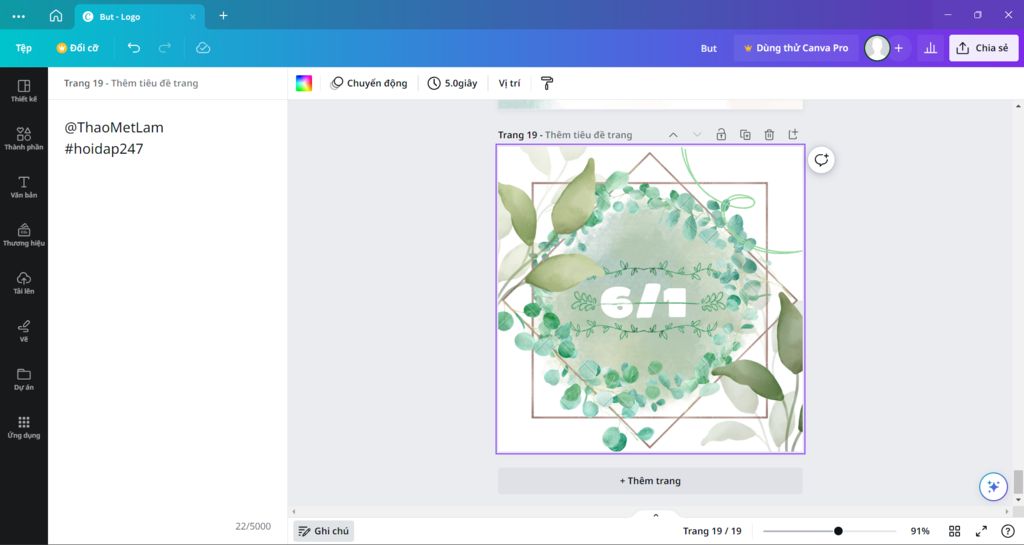Click the note text @ThaoMetLam
The width and height of the screenshot is (1024, 545).
point(114,127)
